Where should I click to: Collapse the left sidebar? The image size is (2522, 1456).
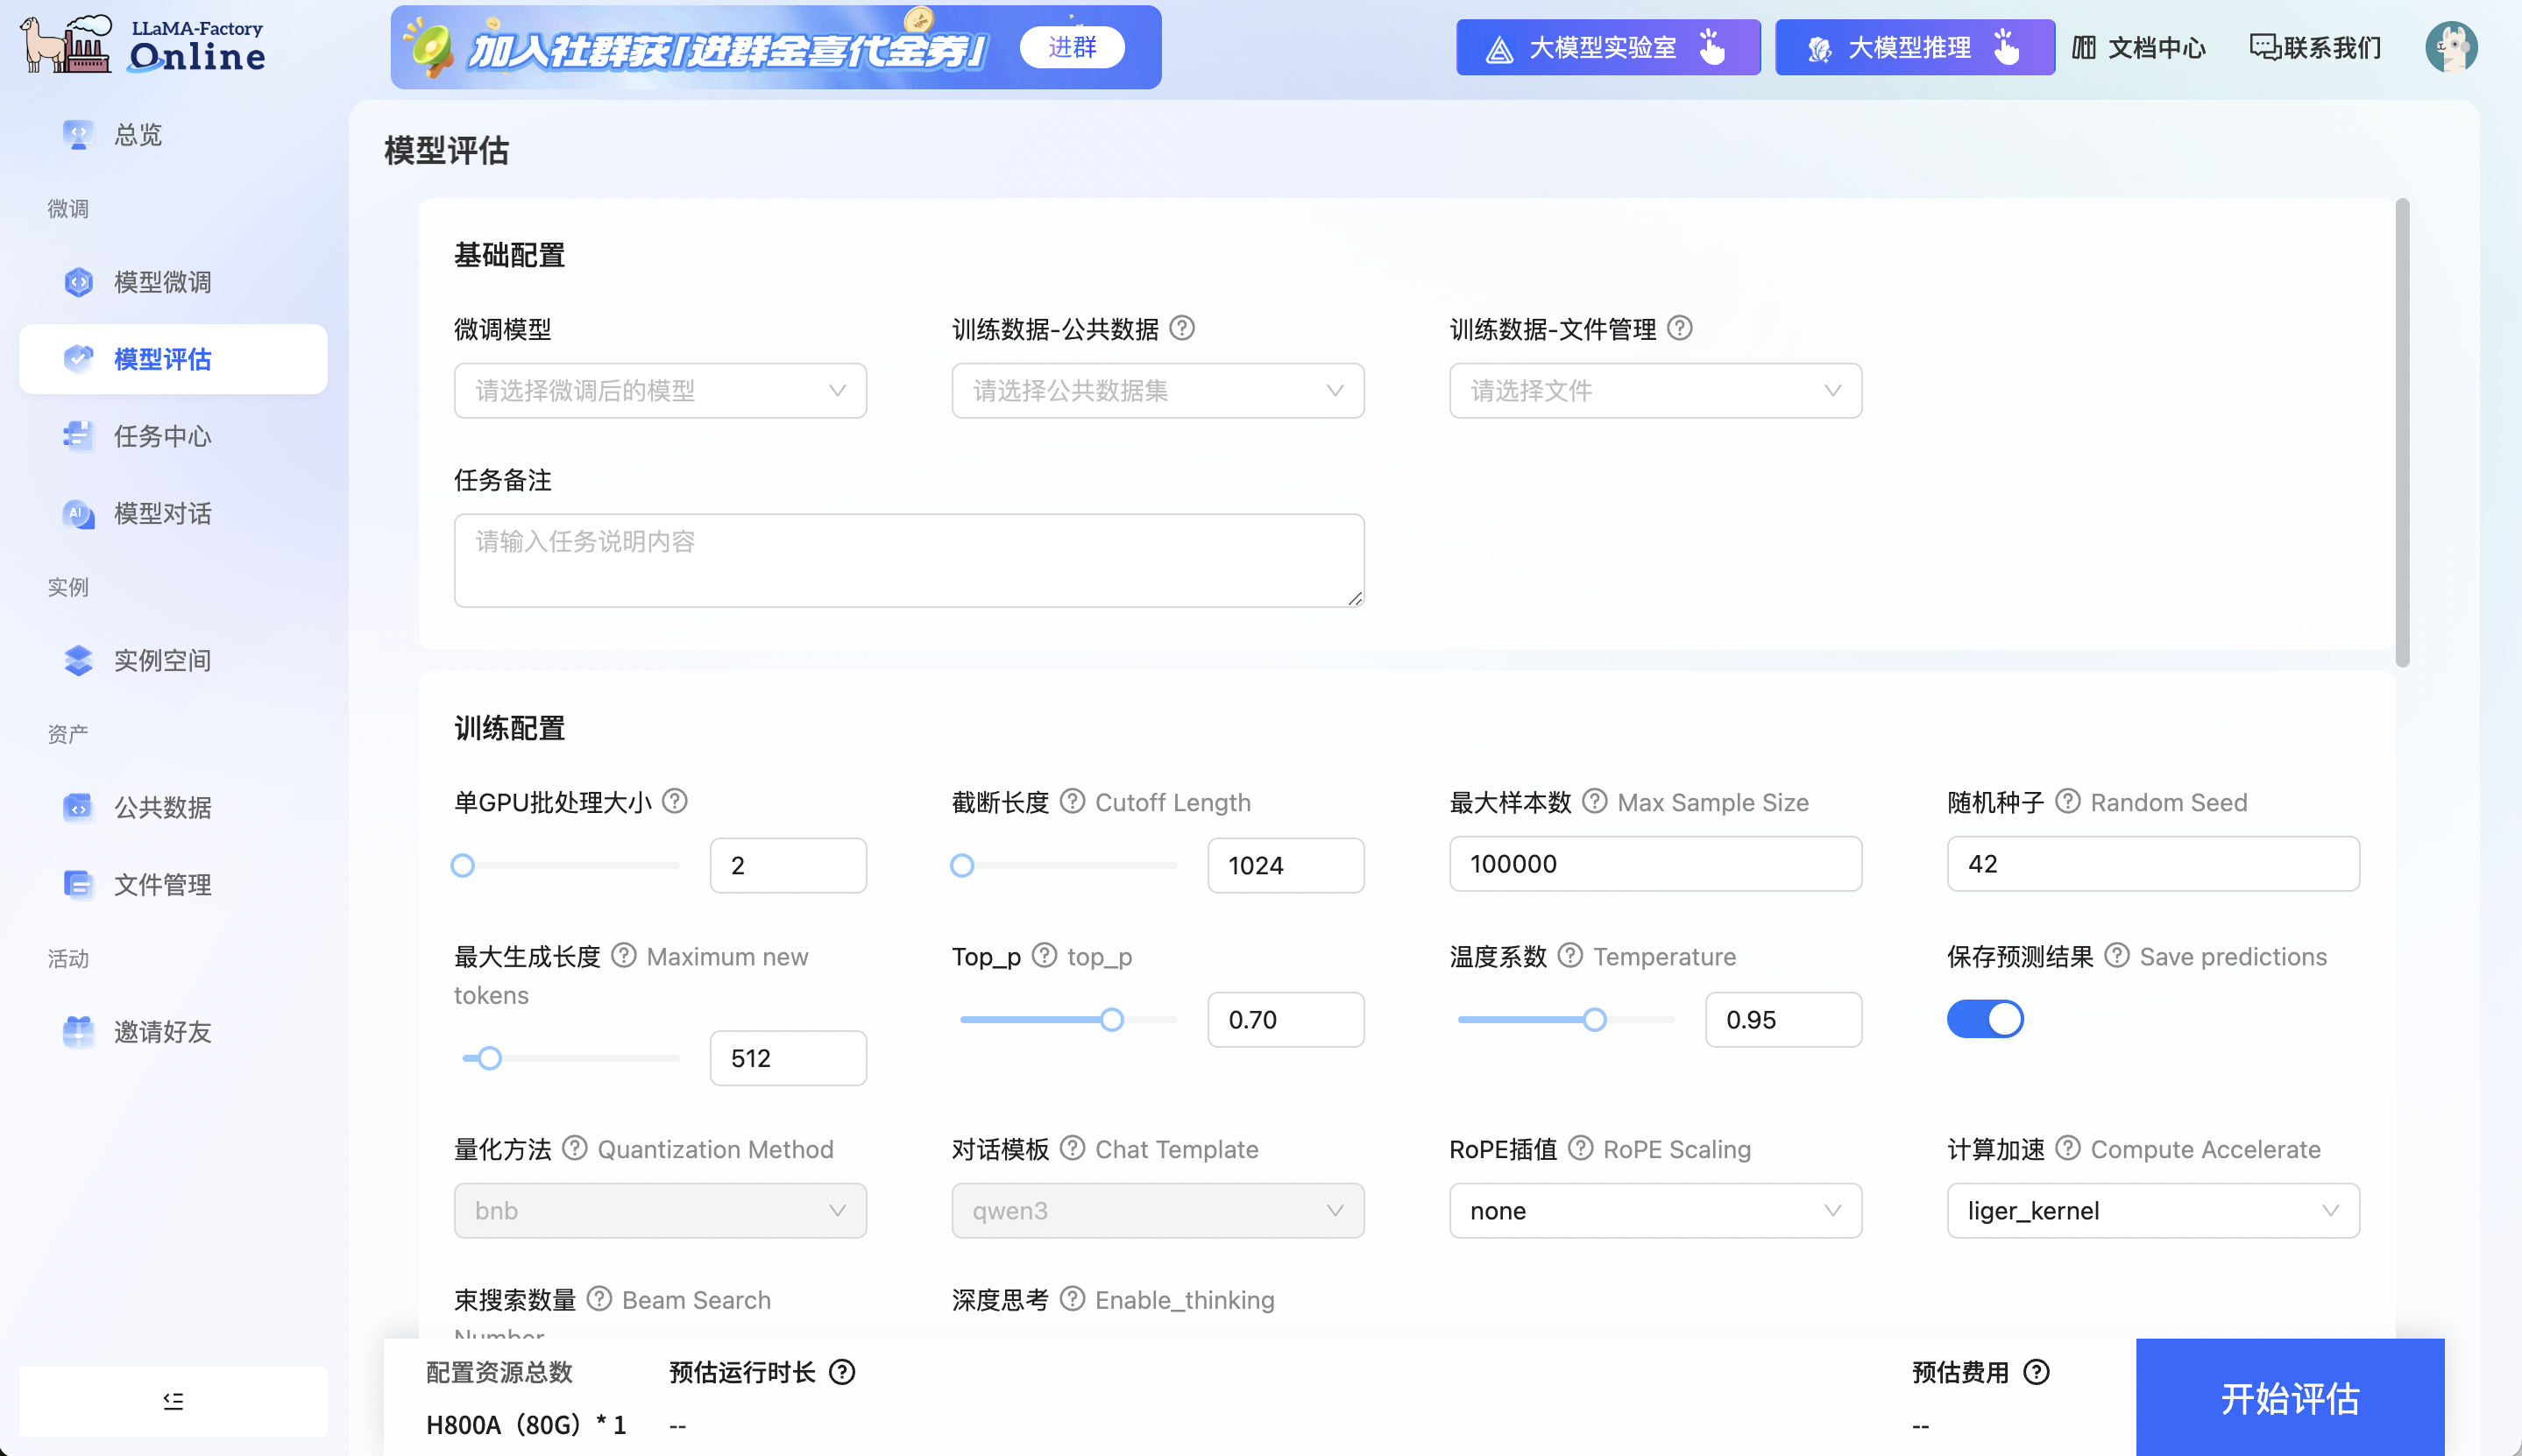[x=172, y=1400]
